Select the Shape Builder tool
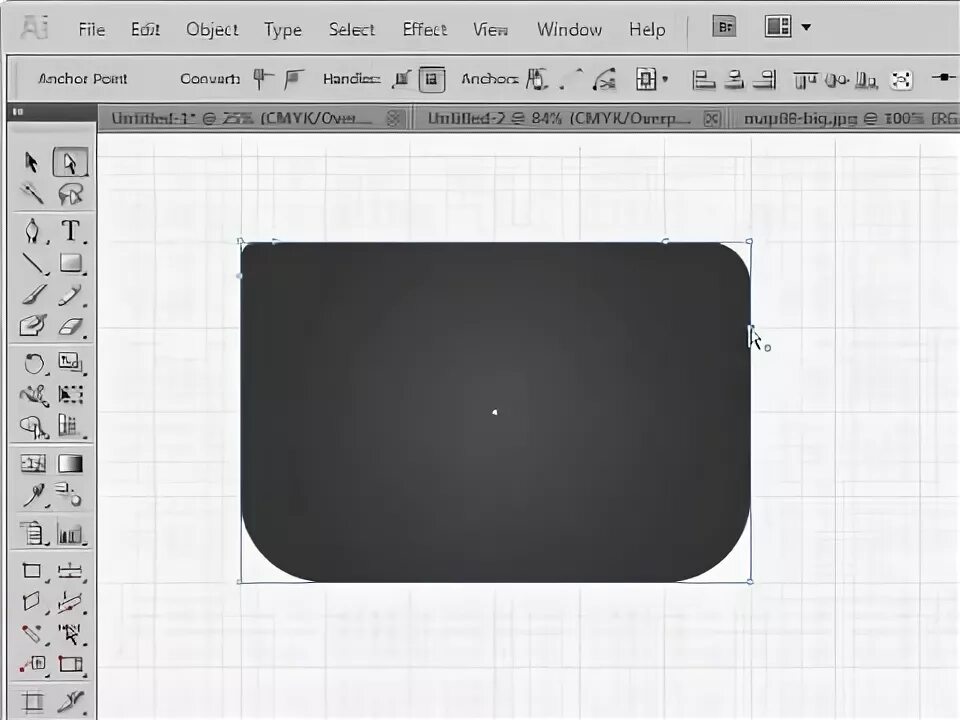Image resolution: width=960 pixels, height=720 pixels. (34, 427)
